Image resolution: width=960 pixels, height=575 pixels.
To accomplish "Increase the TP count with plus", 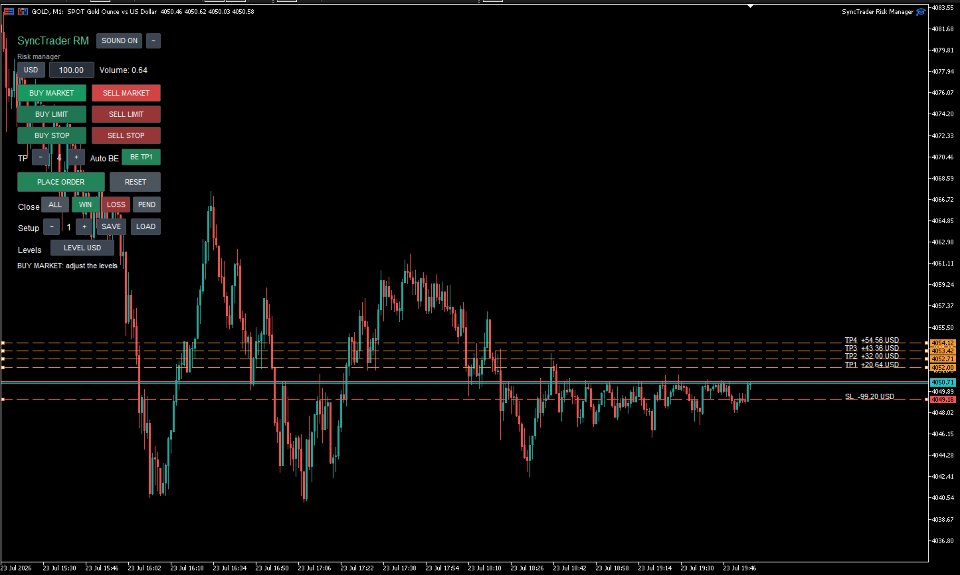I will pos(76,157).
